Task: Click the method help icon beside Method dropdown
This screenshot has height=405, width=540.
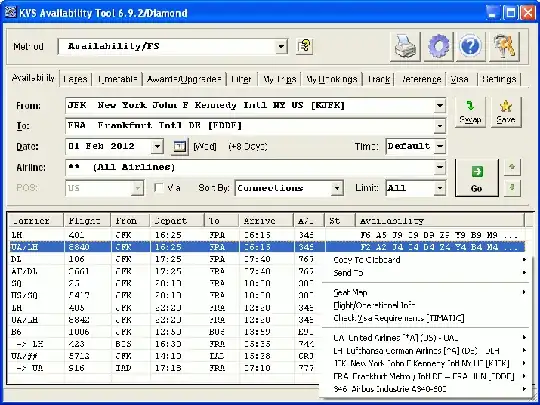Action: 304,46
